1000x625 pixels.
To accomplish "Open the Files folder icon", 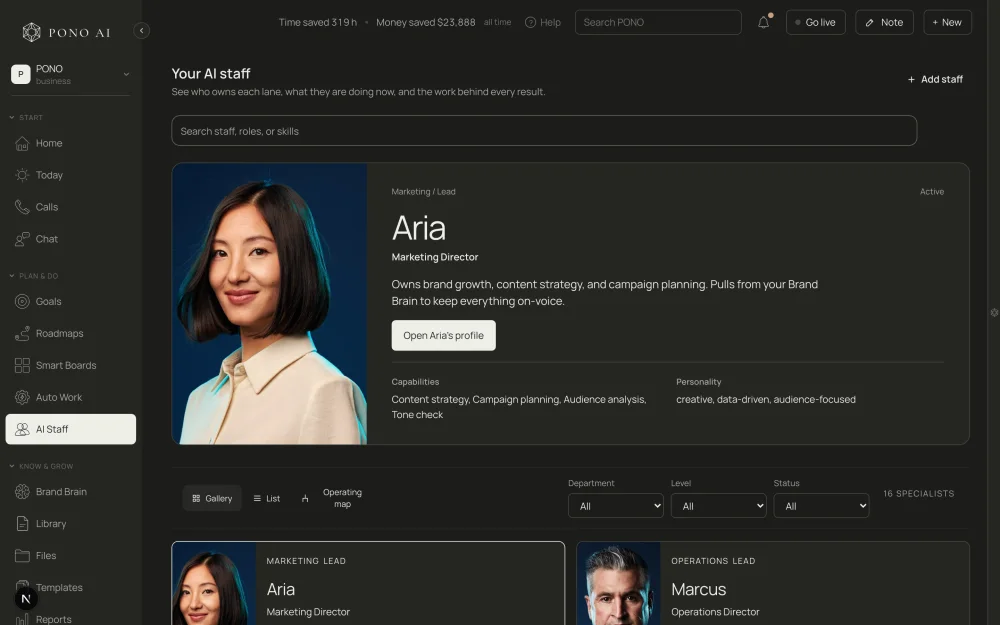I will point(22,555).
